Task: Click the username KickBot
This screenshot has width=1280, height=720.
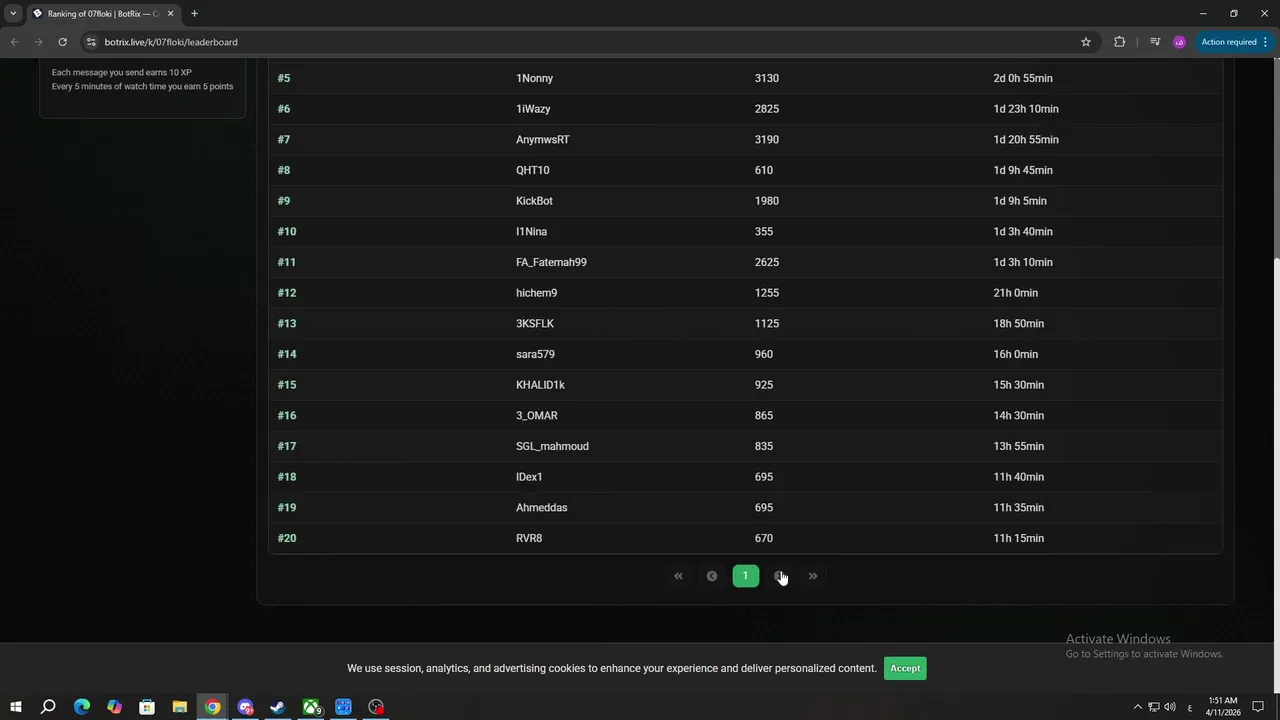Action: pos(534,201)
